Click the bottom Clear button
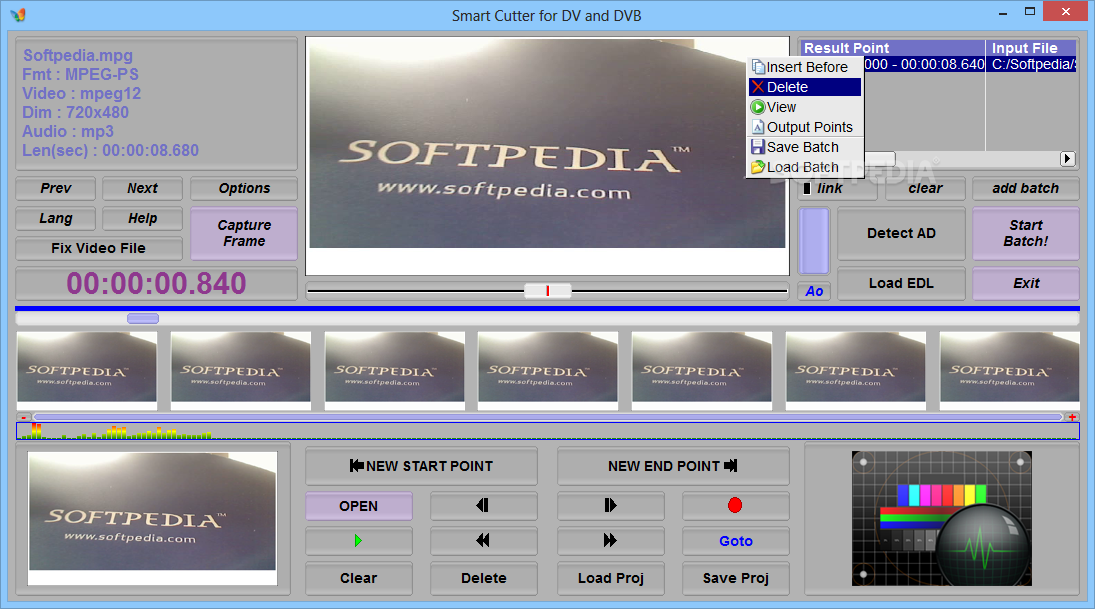The image size is (1095, 609). coord(358,578)
